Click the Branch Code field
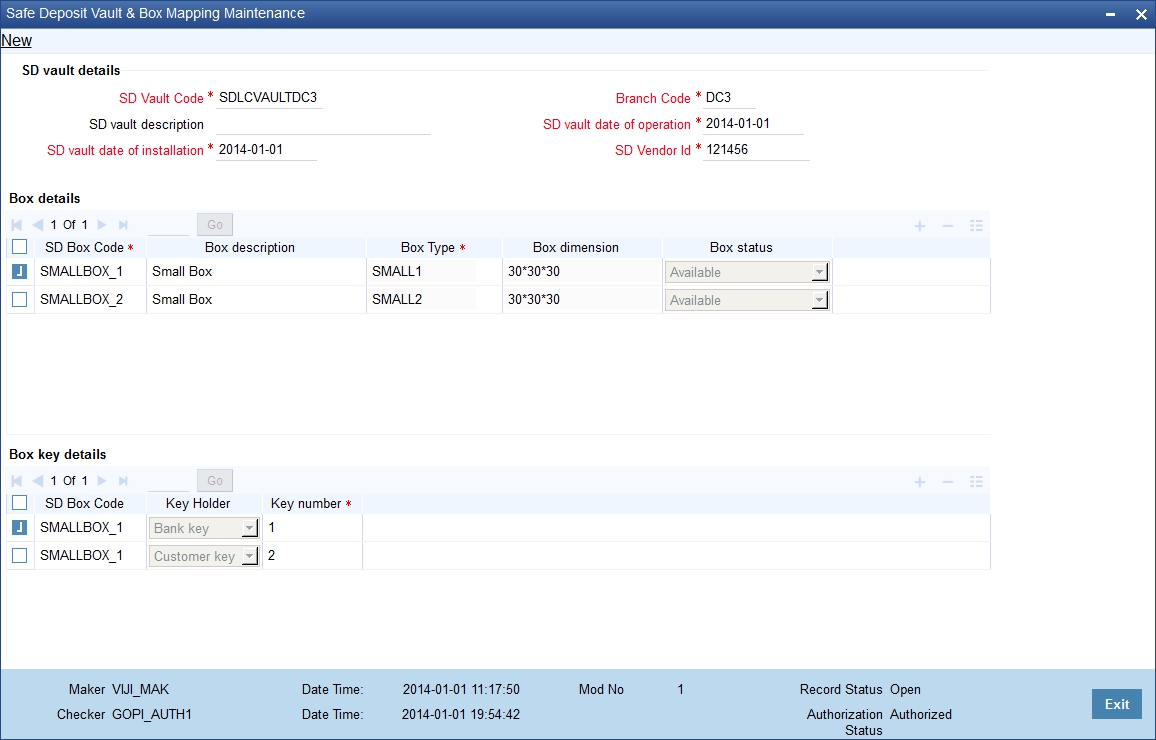 (x=729, y=98)
